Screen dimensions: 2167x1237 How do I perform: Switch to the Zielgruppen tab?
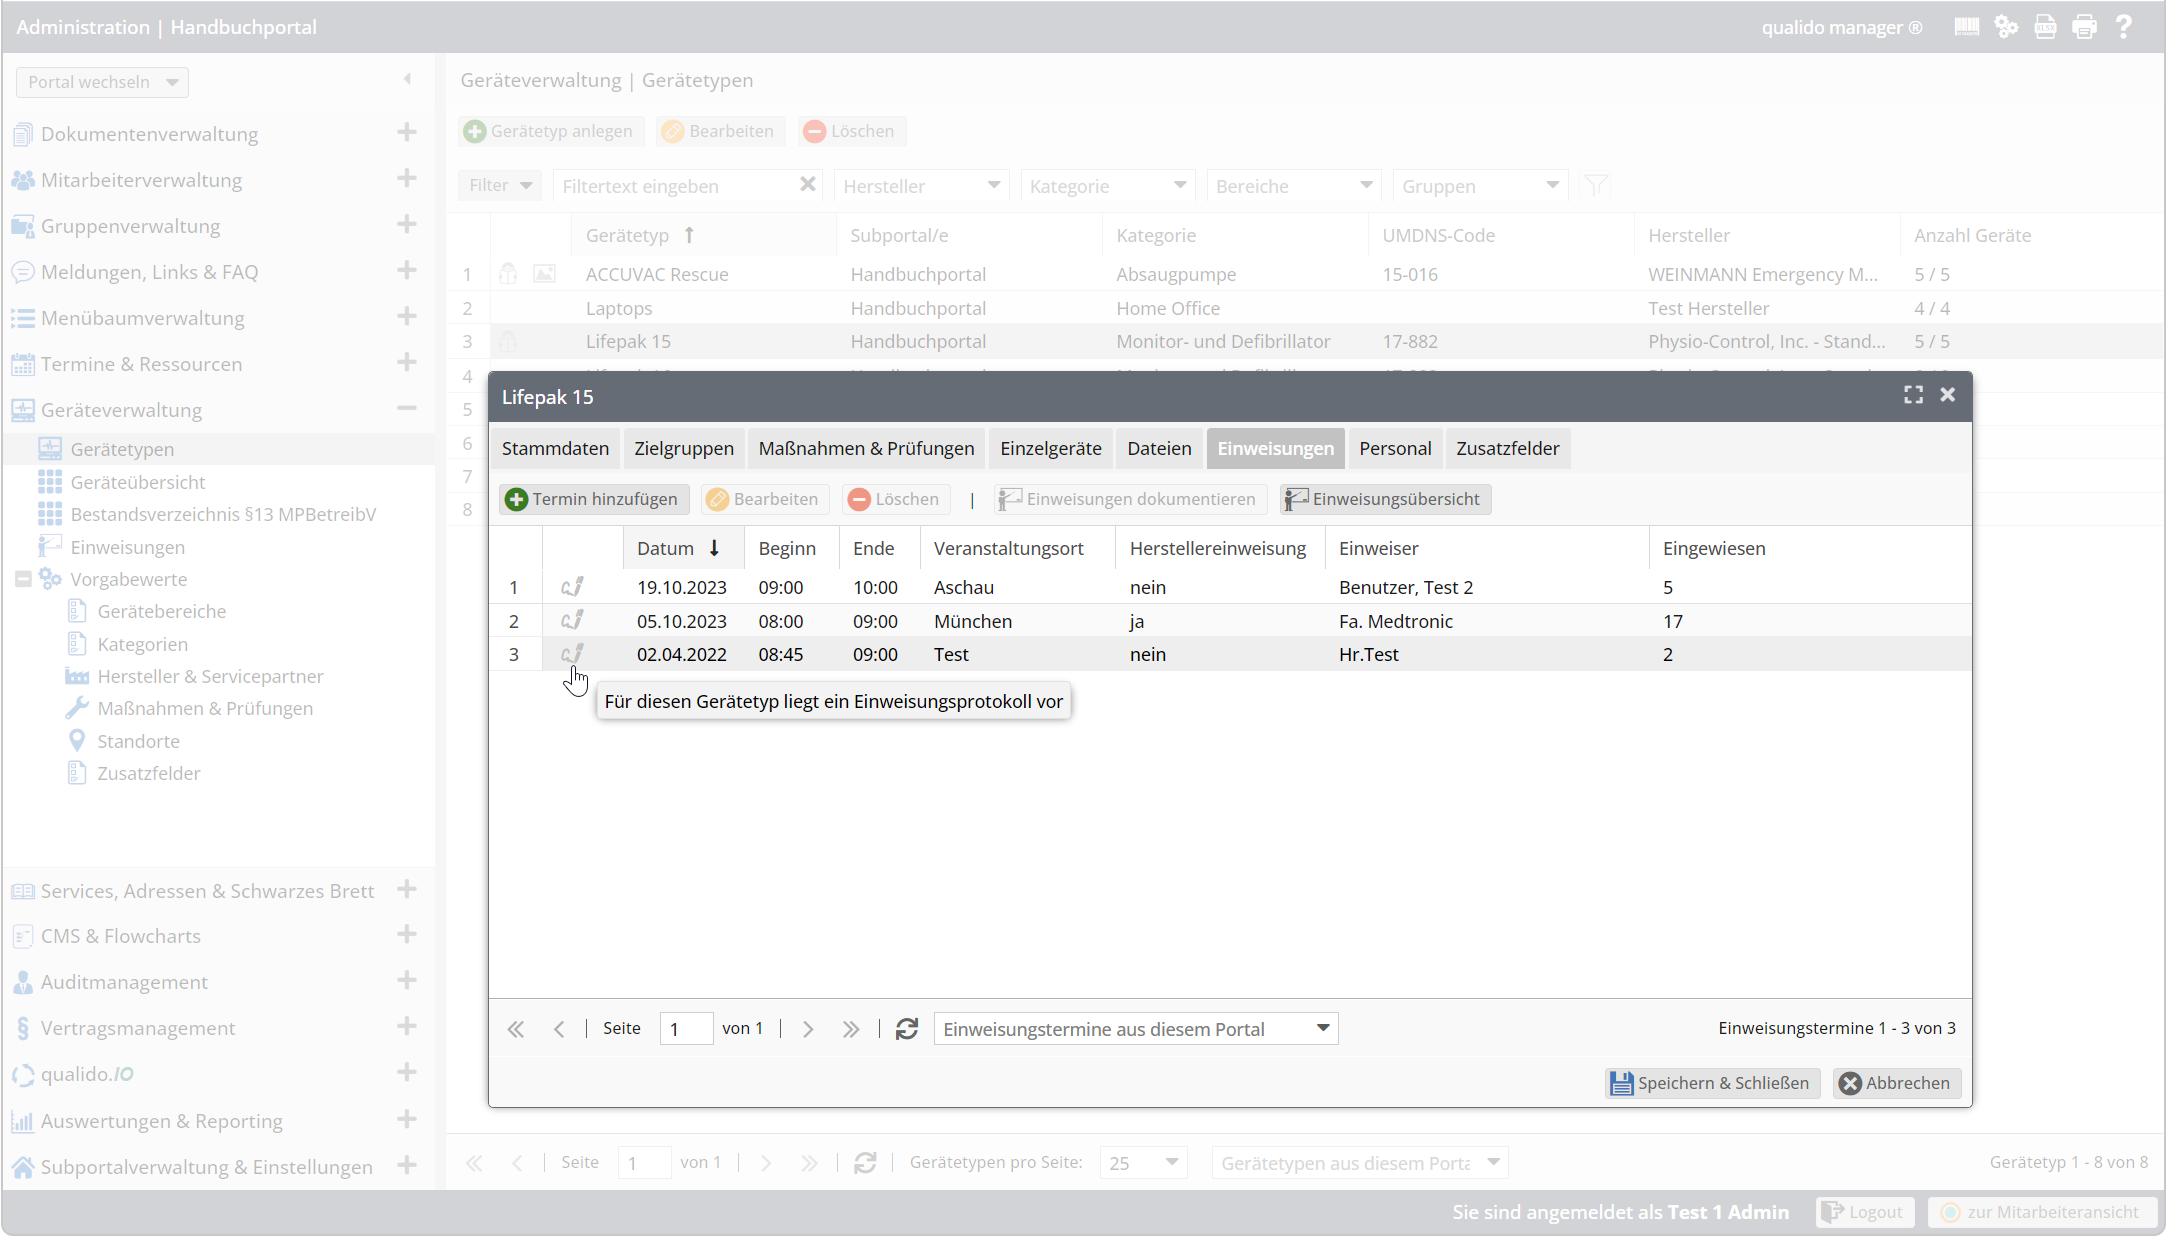(x=684, y=448)
